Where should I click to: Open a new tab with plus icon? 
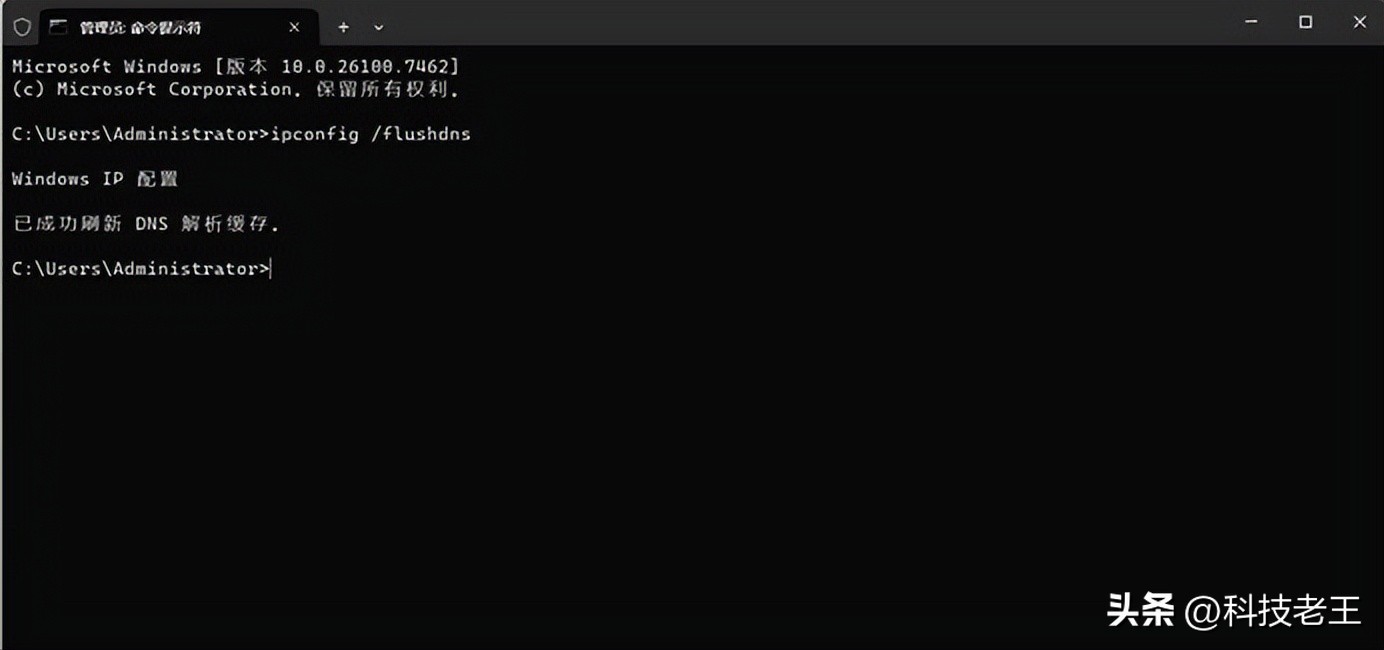[x=343, y=27]
